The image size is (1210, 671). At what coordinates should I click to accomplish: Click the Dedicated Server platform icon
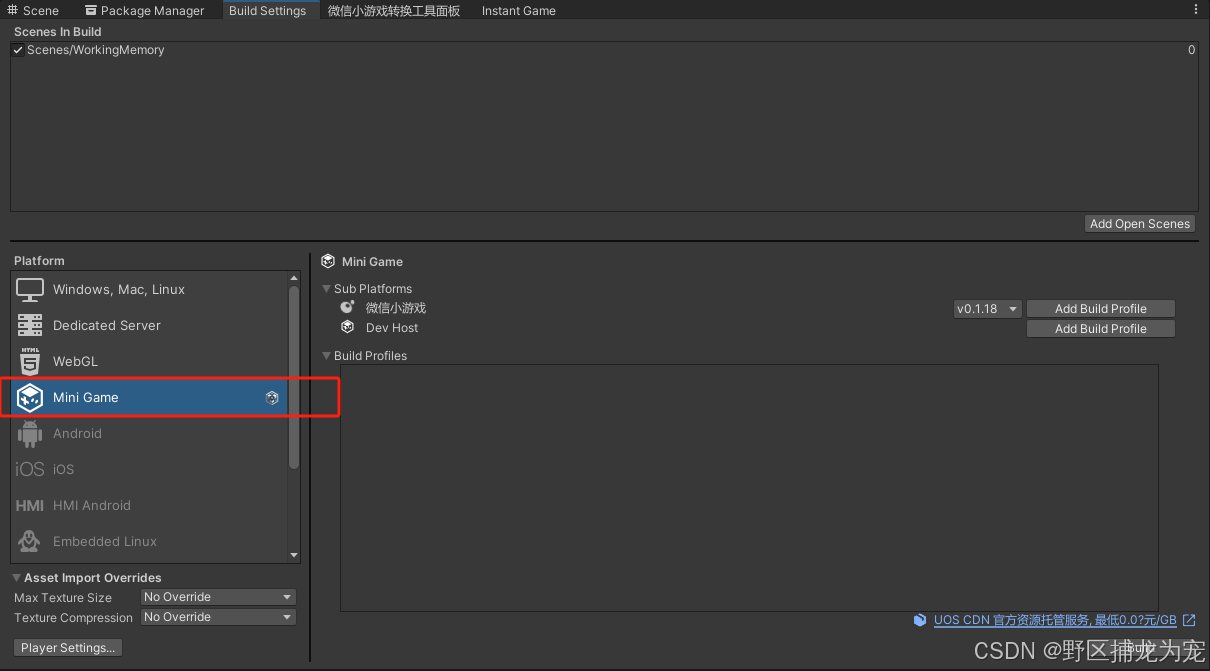(30, 325)
